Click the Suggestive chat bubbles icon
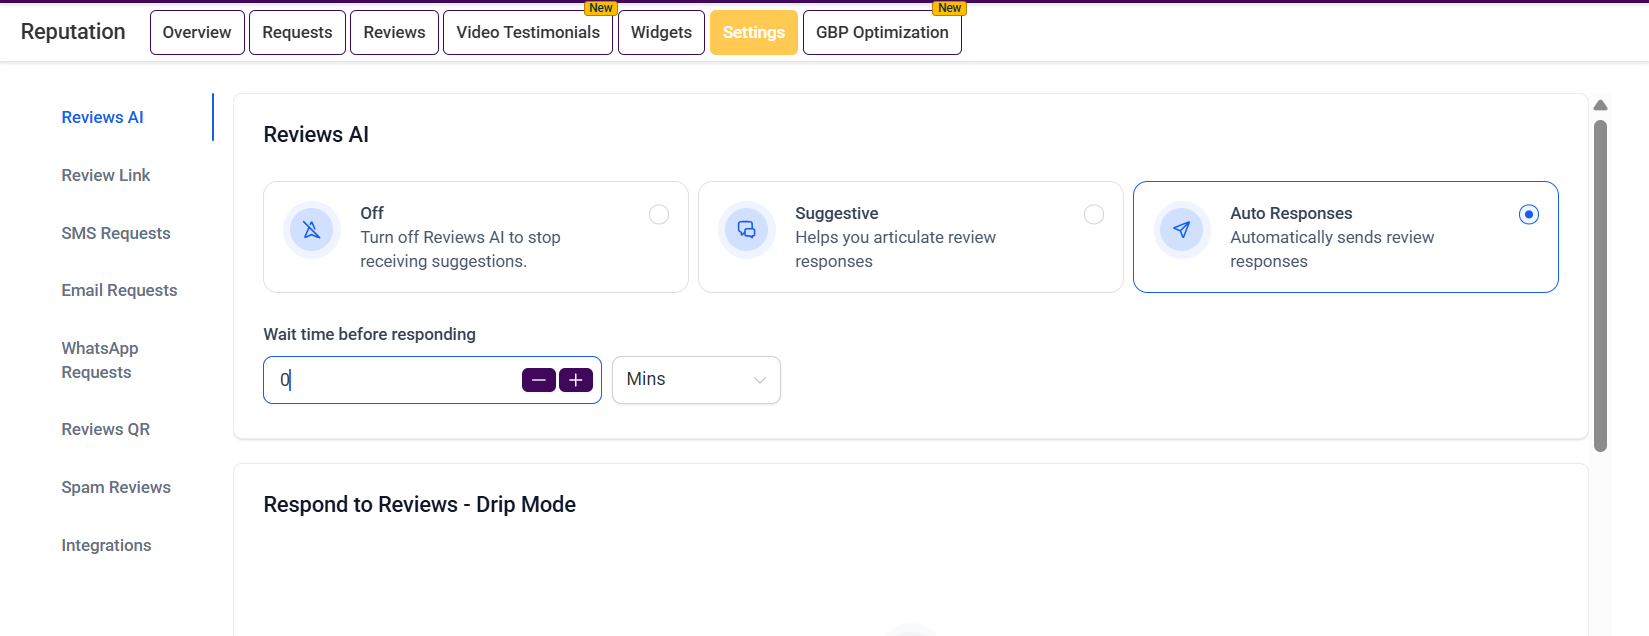Viewport: 1649px width, 636px height. pyautogui.click(x=747, y=230)
